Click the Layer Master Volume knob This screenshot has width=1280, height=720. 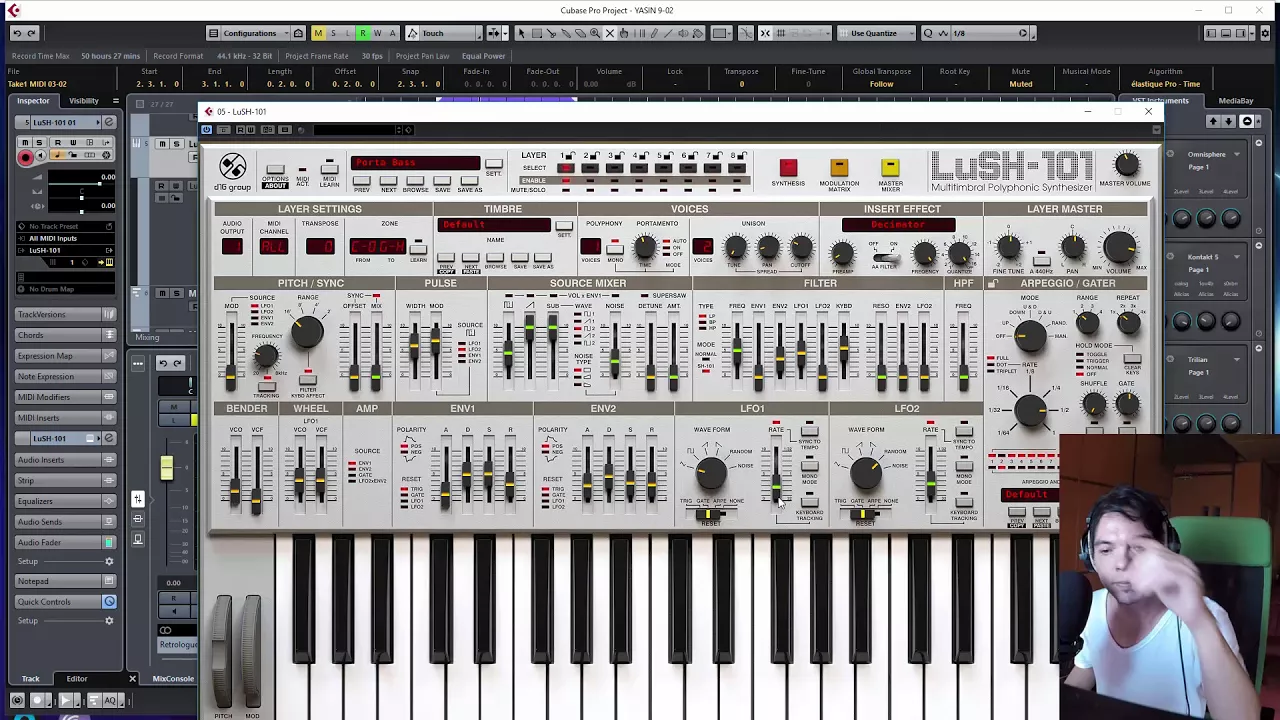point(1119,247)
